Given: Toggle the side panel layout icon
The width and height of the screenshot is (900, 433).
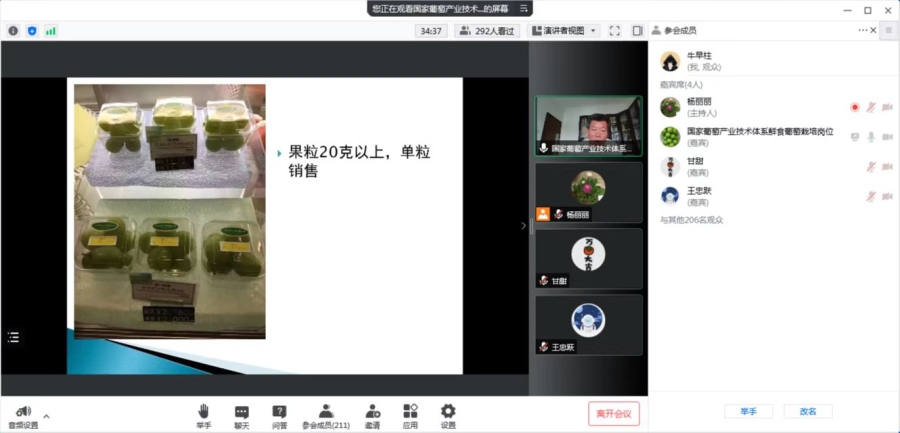Looking at the screenshot, I should pyautogui.click(x=637, y=31).
